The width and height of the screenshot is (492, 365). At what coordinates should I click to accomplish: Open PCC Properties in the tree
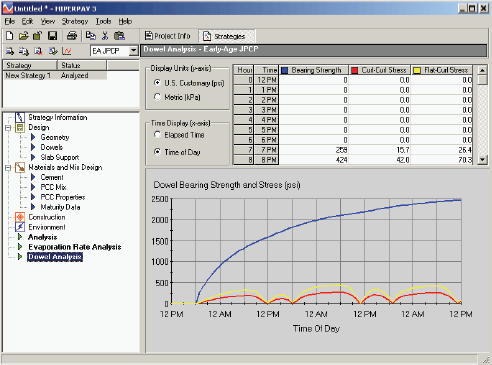pyautogui.click(x=63, y=197)
